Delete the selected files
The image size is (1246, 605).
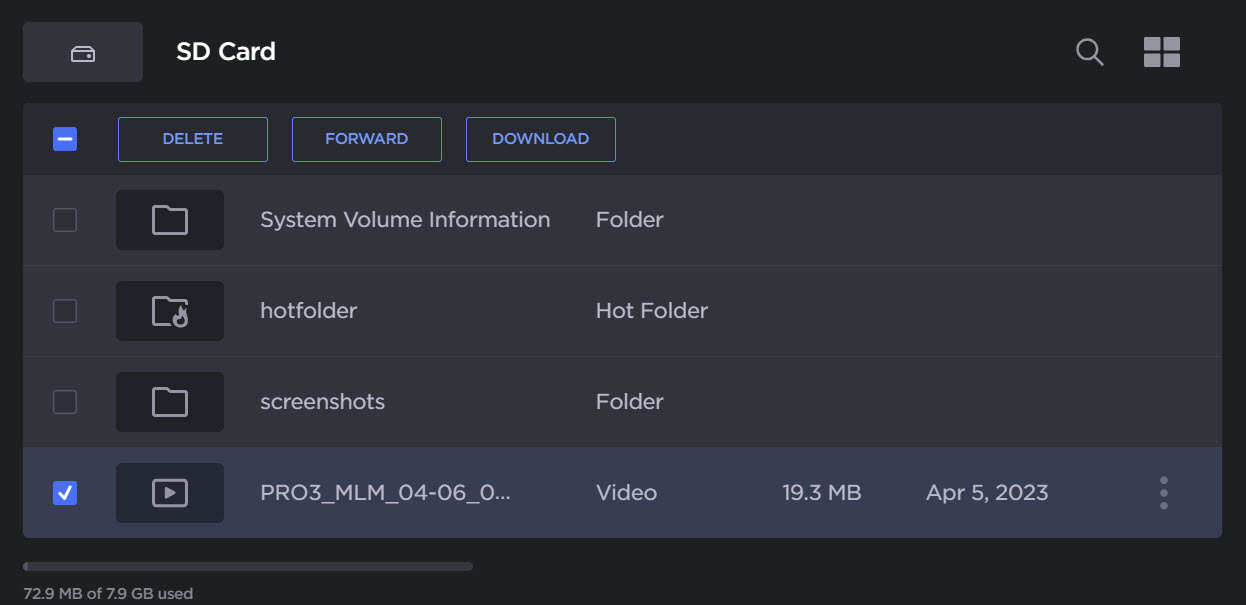pyautogui.click(x=192, y=139)
